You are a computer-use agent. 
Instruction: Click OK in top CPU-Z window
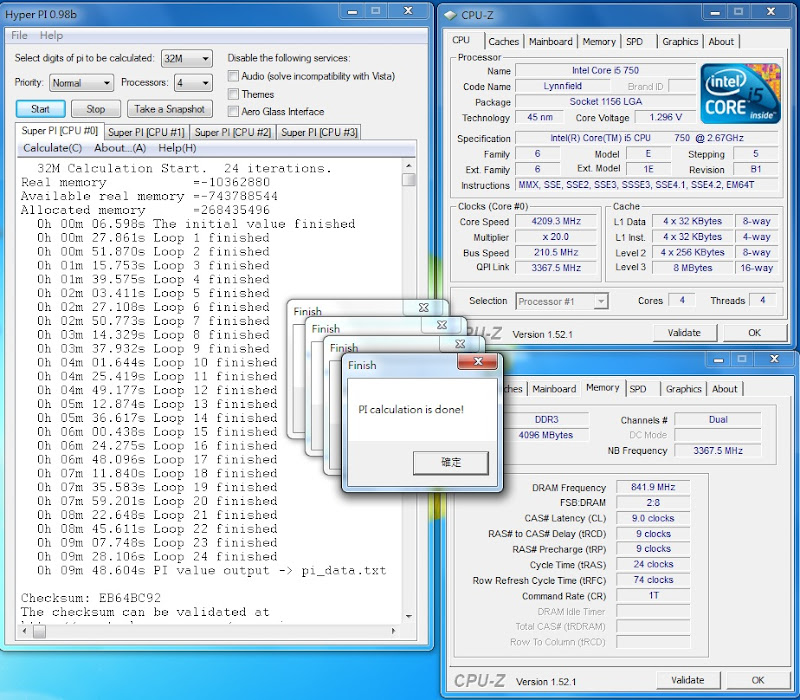755,333
